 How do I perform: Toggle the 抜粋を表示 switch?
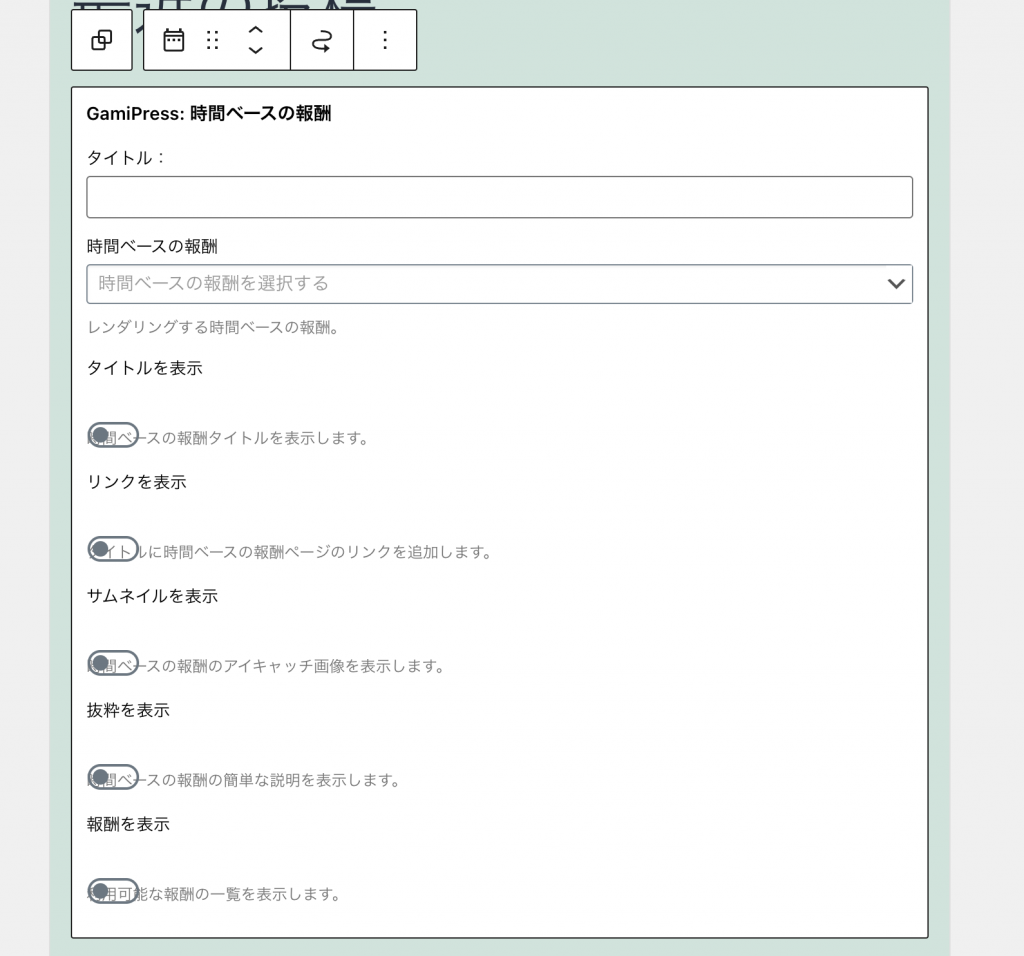113,777
